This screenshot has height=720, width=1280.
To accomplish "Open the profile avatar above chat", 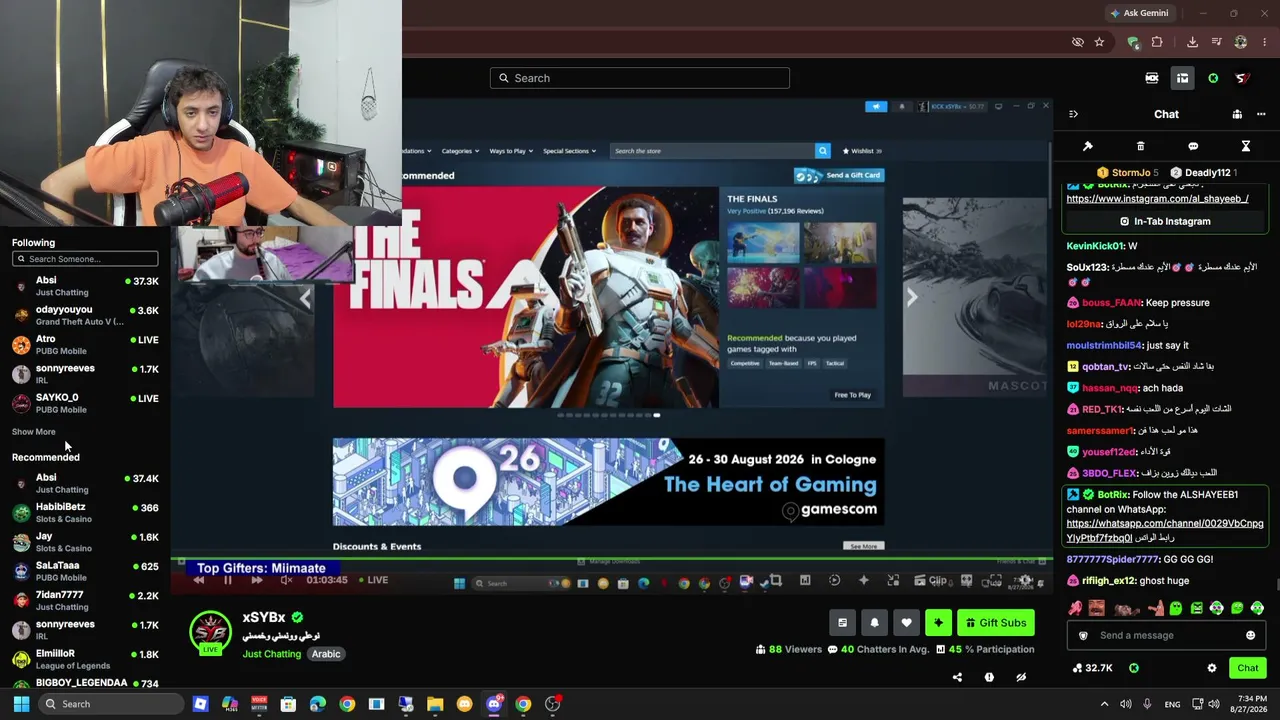I will 1242,78.
